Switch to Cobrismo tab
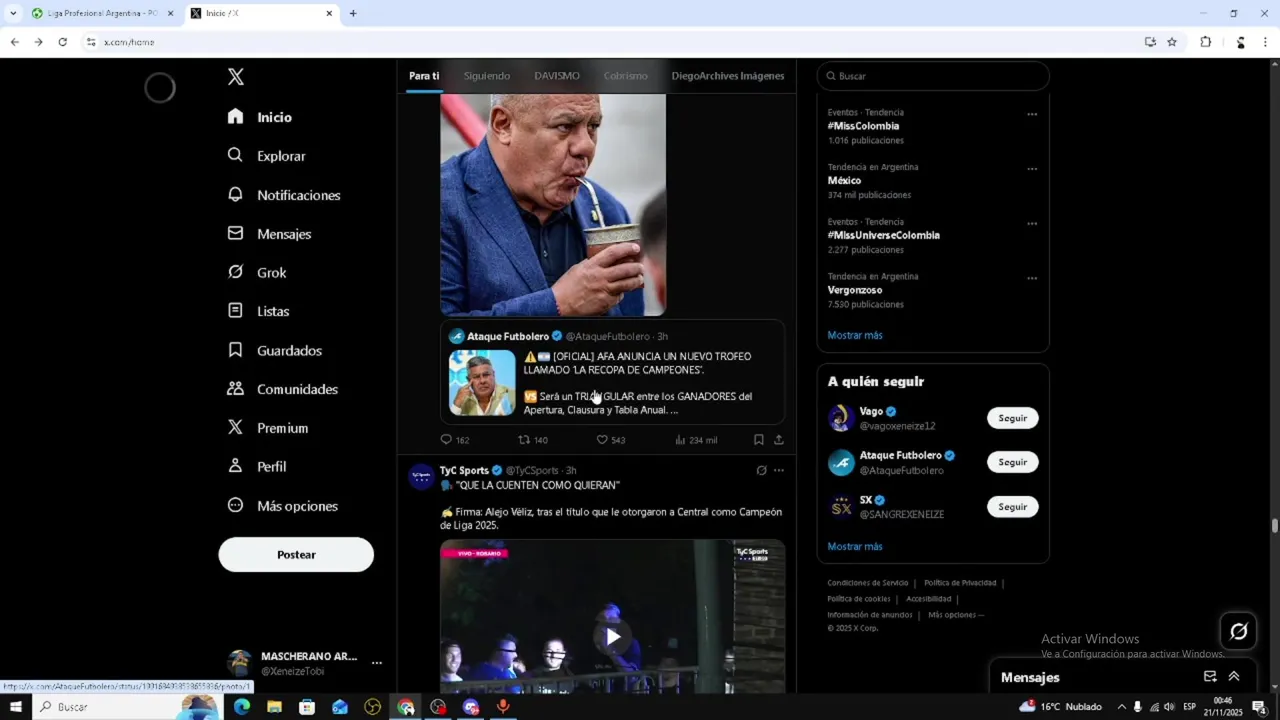 626,76
